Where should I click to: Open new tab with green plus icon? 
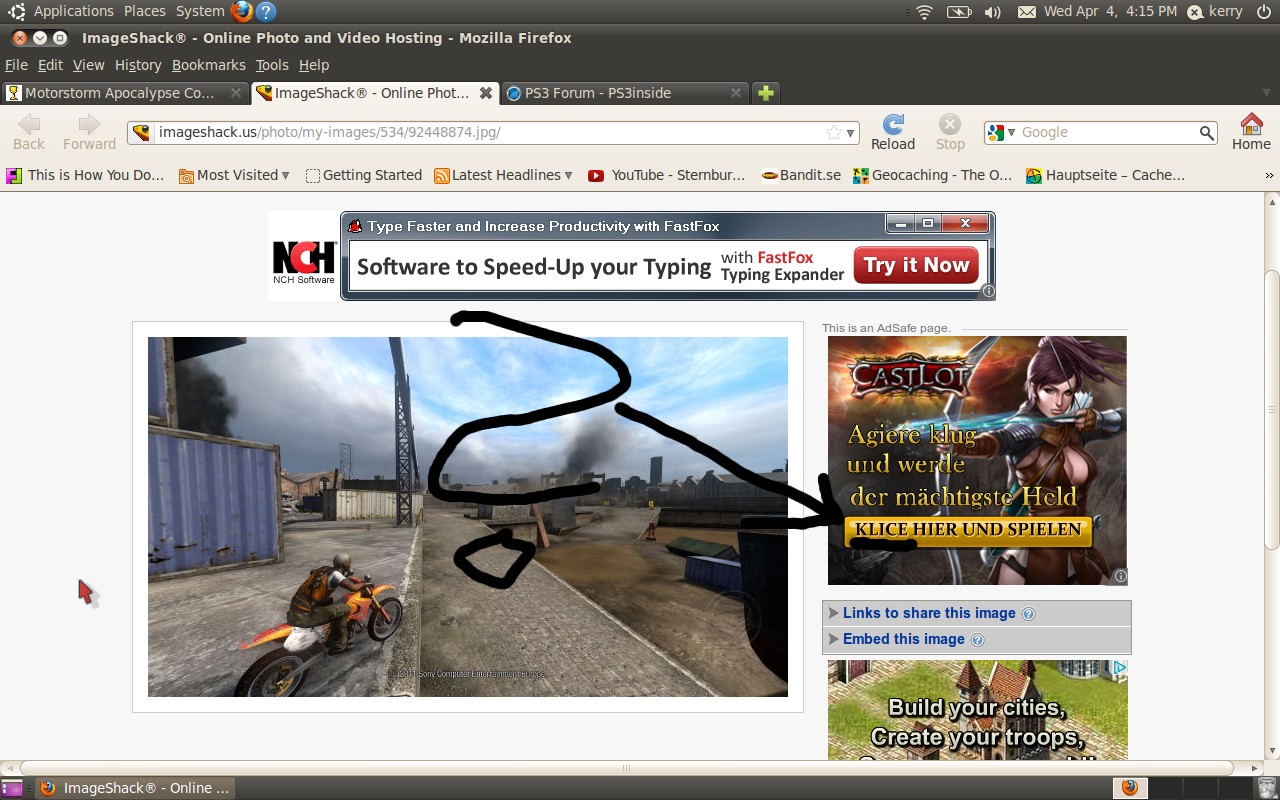click(x=765, y=93)
